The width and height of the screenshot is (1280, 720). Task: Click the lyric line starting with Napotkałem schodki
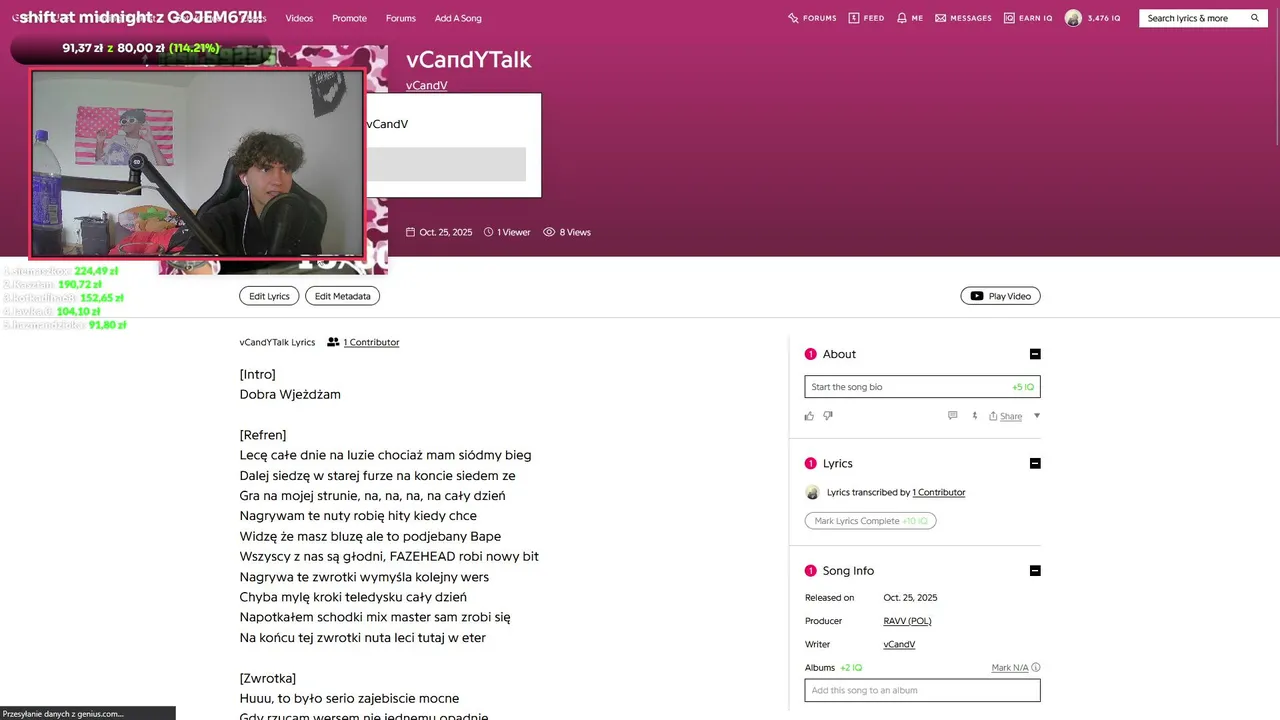pos(375,617)
